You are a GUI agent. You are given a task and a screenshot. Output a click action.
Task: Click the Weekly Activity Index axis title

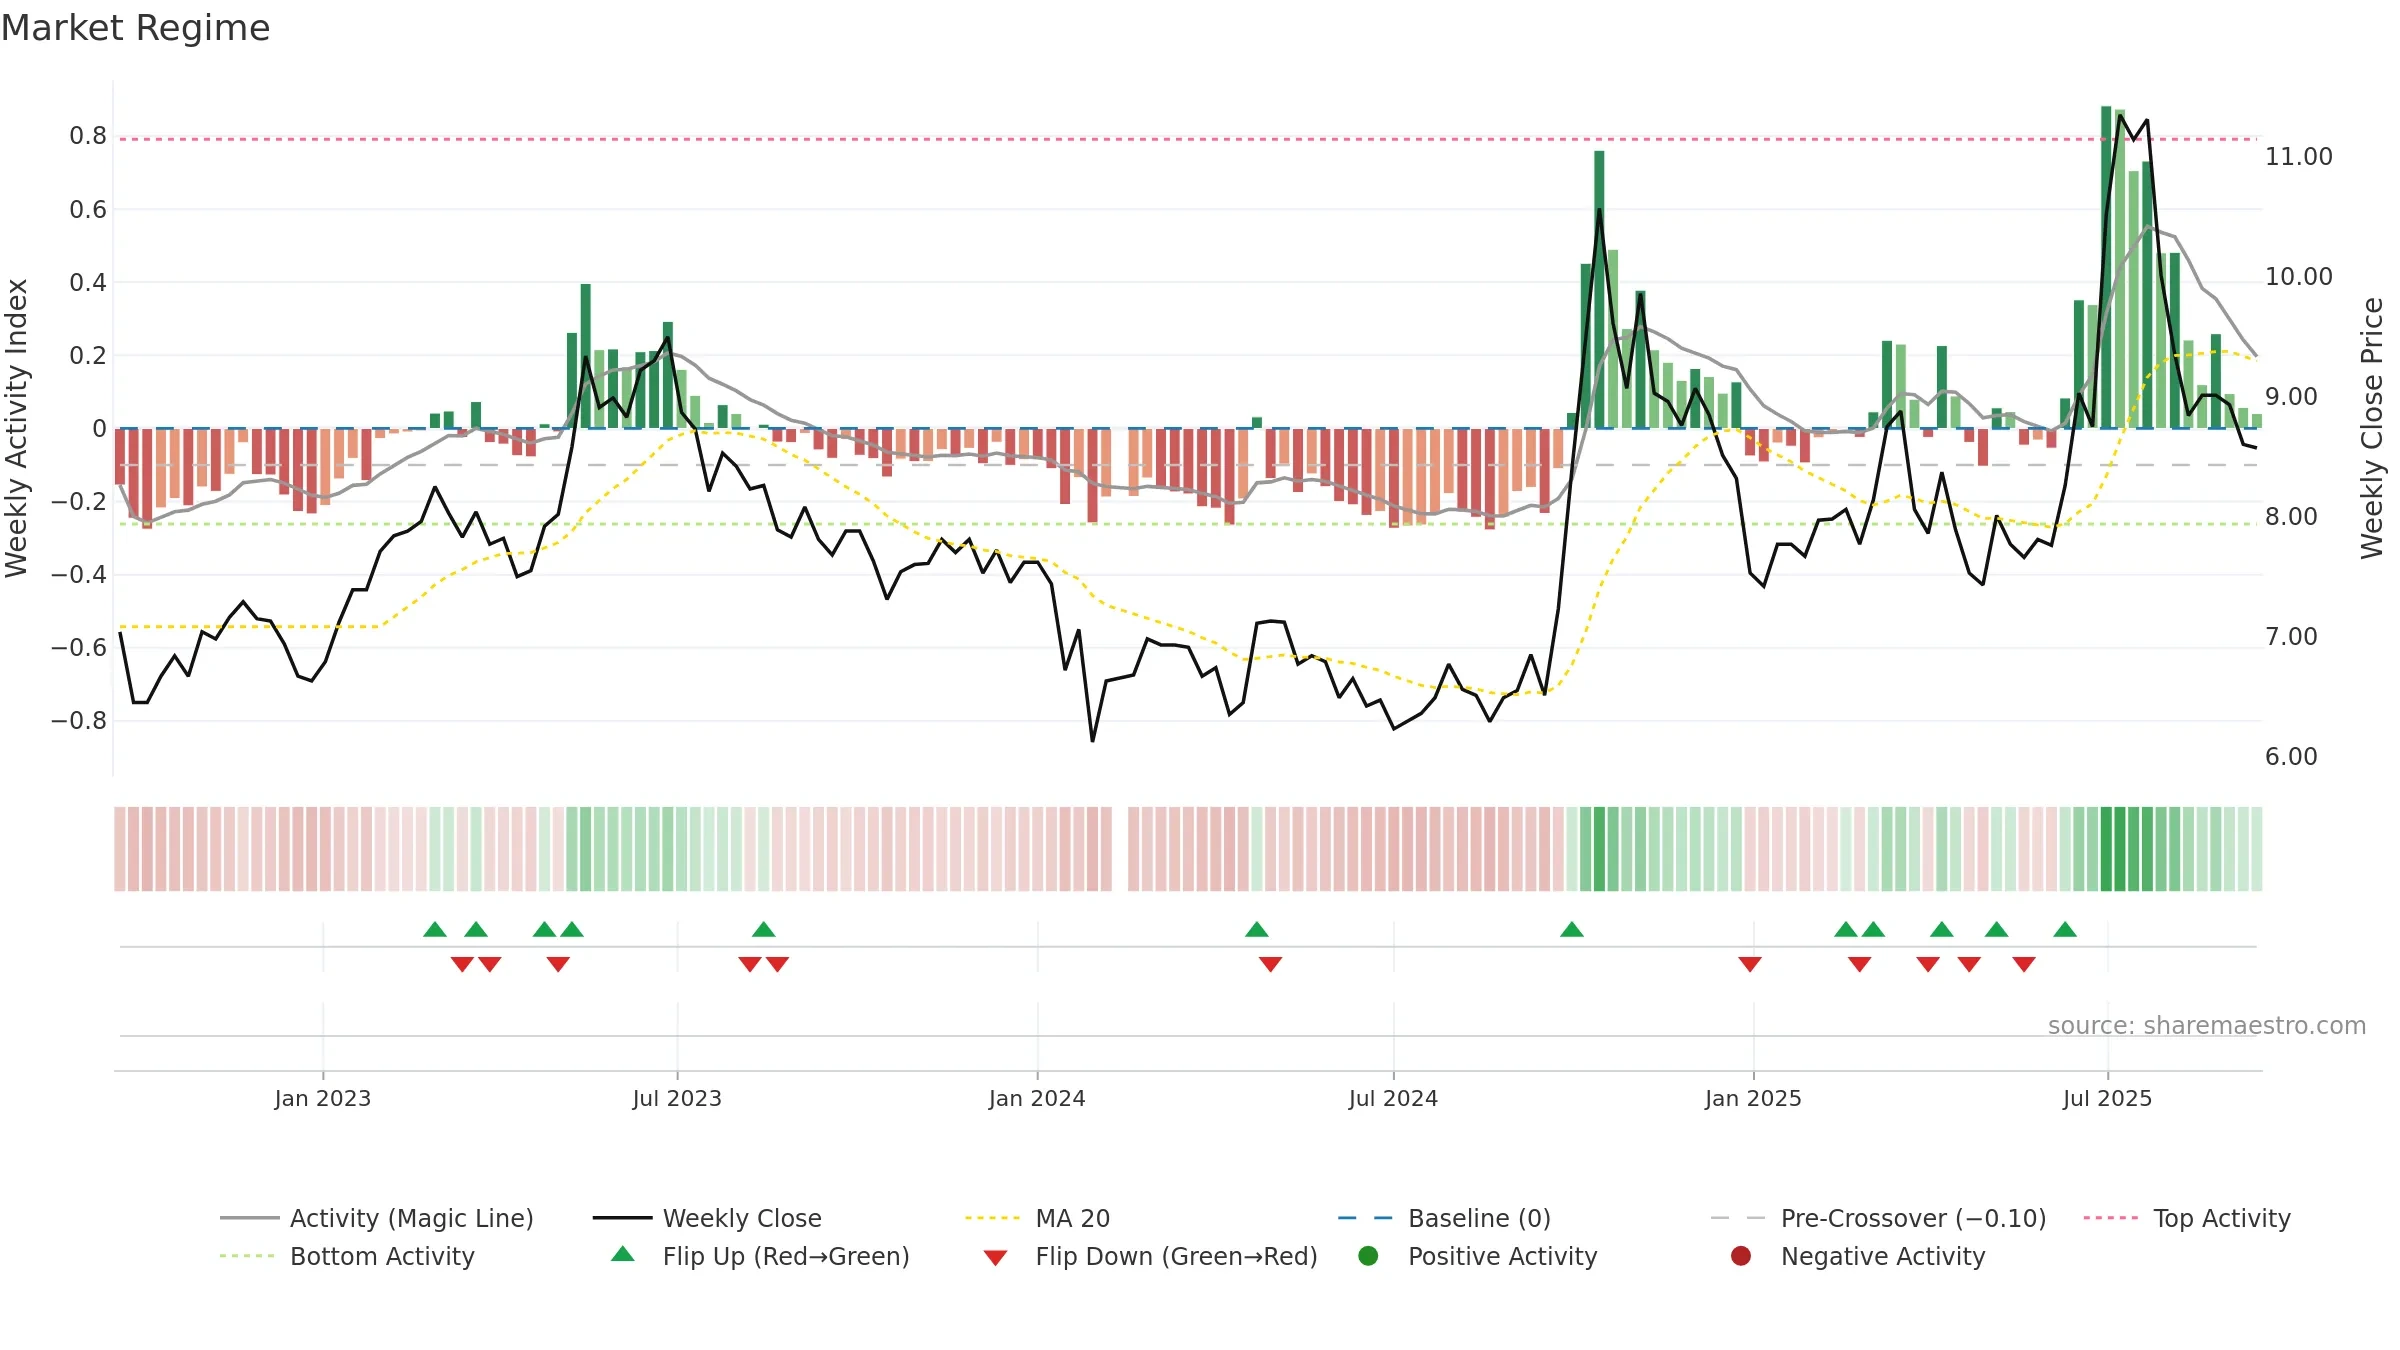(x=16, y=428)
